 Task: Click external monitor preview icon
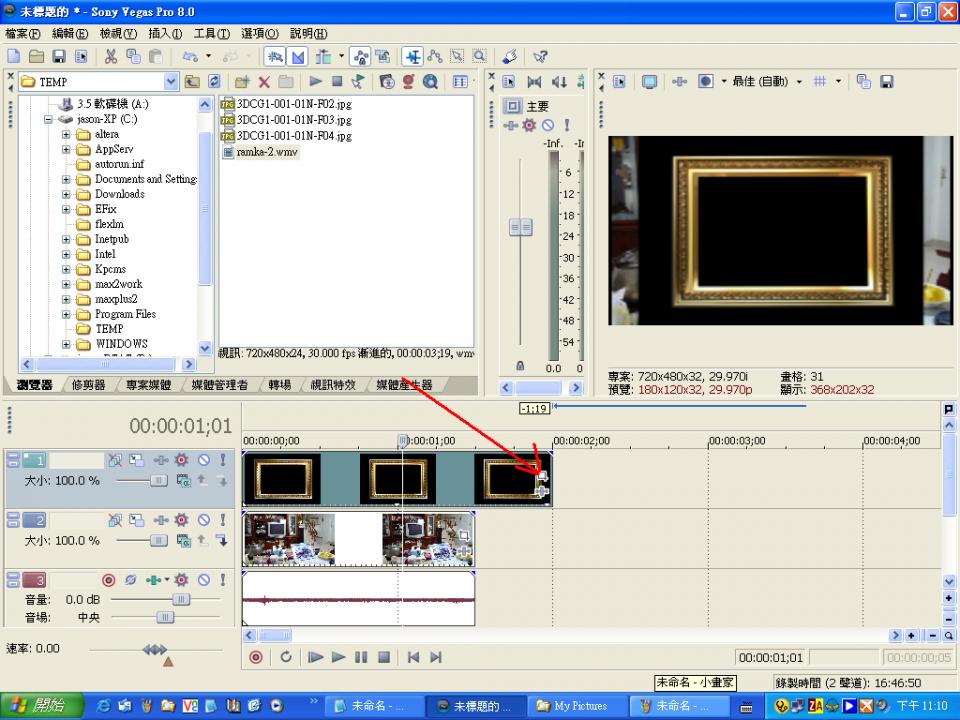pyautogui.click(x=649, y=82)
